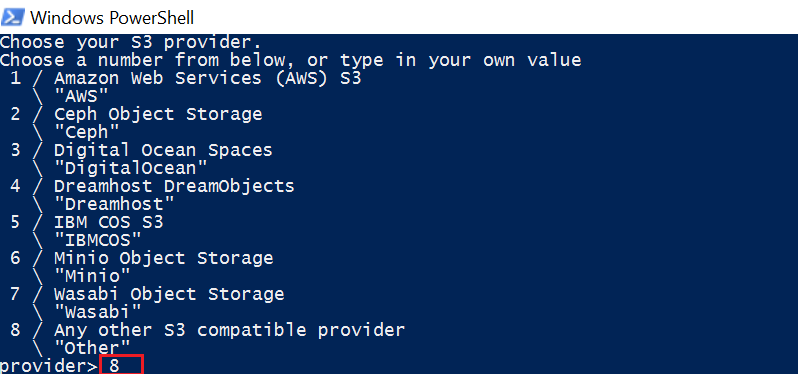This screenshot has height=374, width=798.
Task: Click the Windows PowerShell window title text
Action: tap(112, 18)
